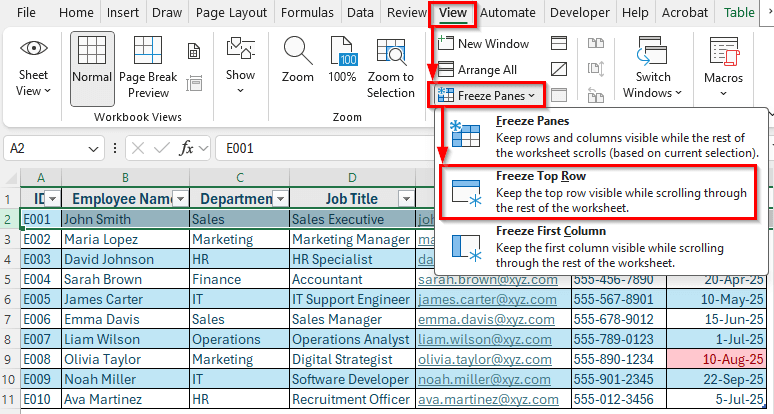Switch to the Formulas tab
The height and width of the screenshot is (414, 774).
pos(307,12)
